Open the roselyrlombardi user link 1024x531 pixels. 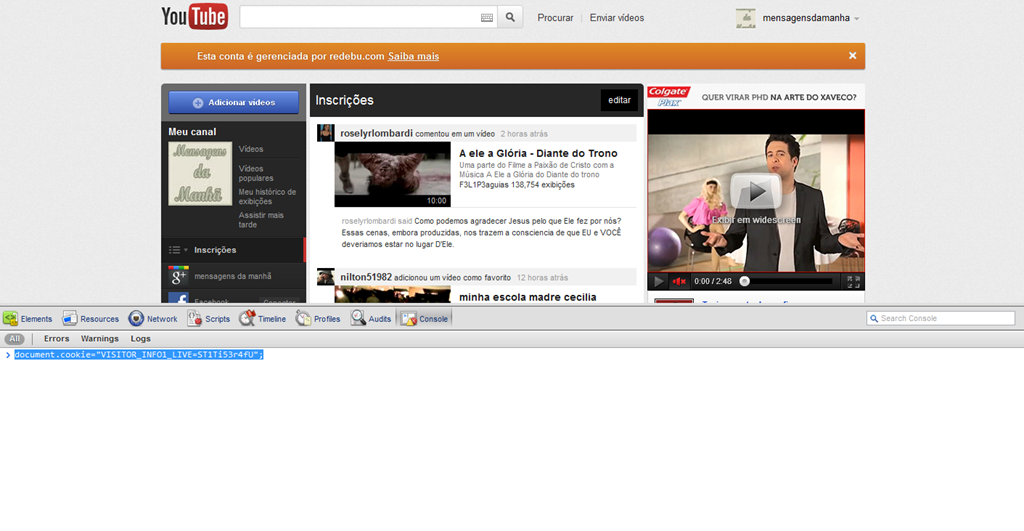click(x=376, y=133)
